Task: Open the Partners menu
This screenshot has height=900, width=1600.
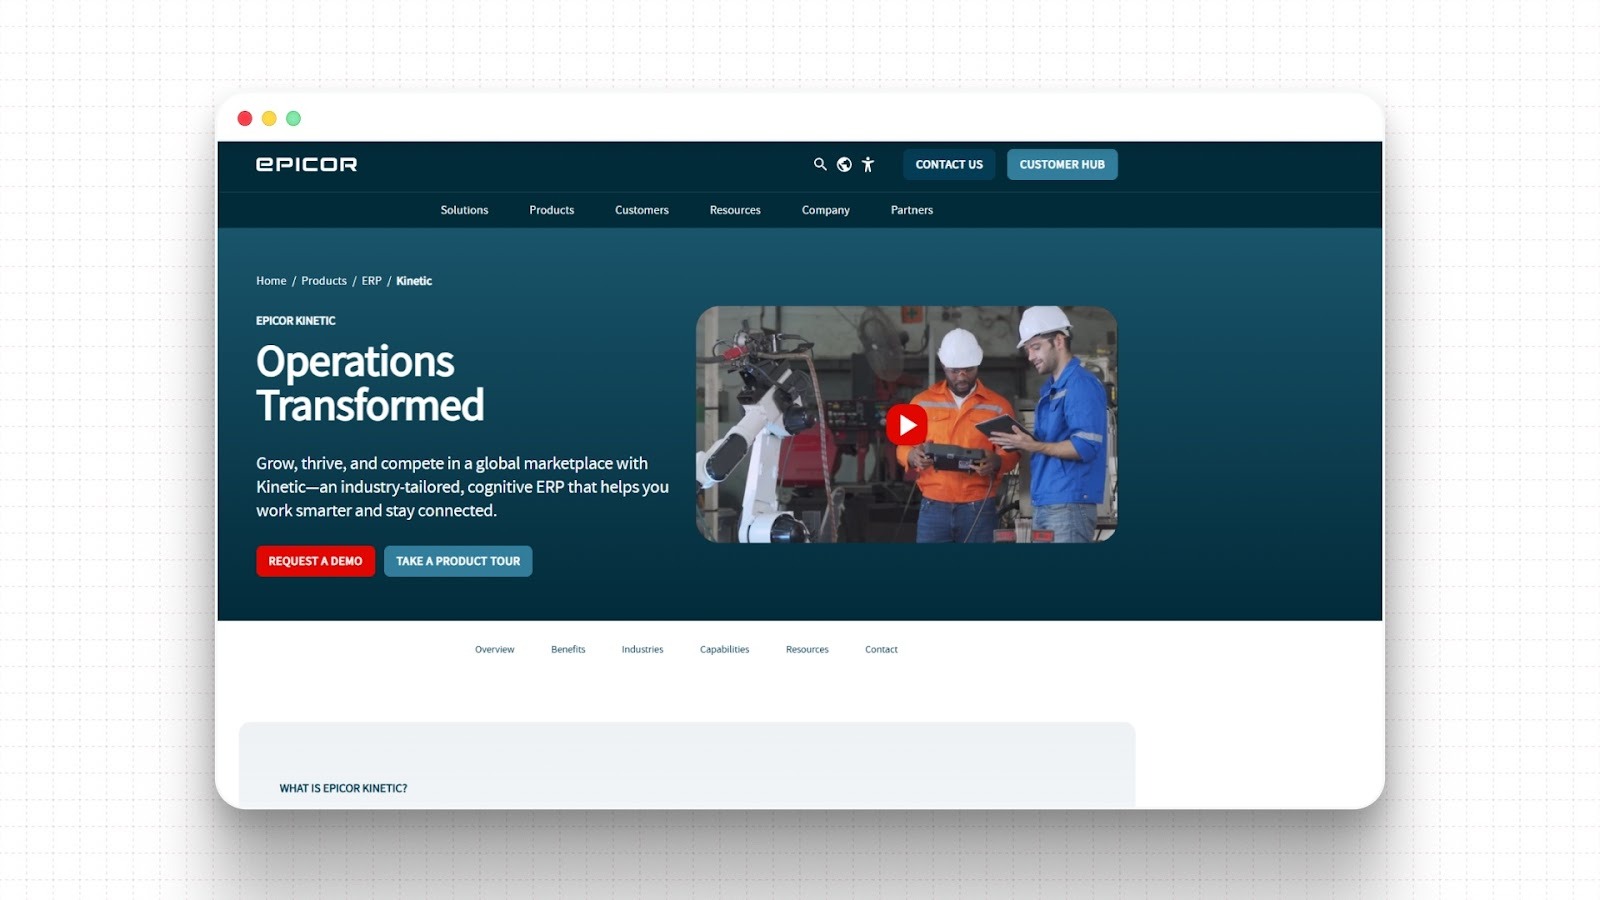Action: pos(912,210)
